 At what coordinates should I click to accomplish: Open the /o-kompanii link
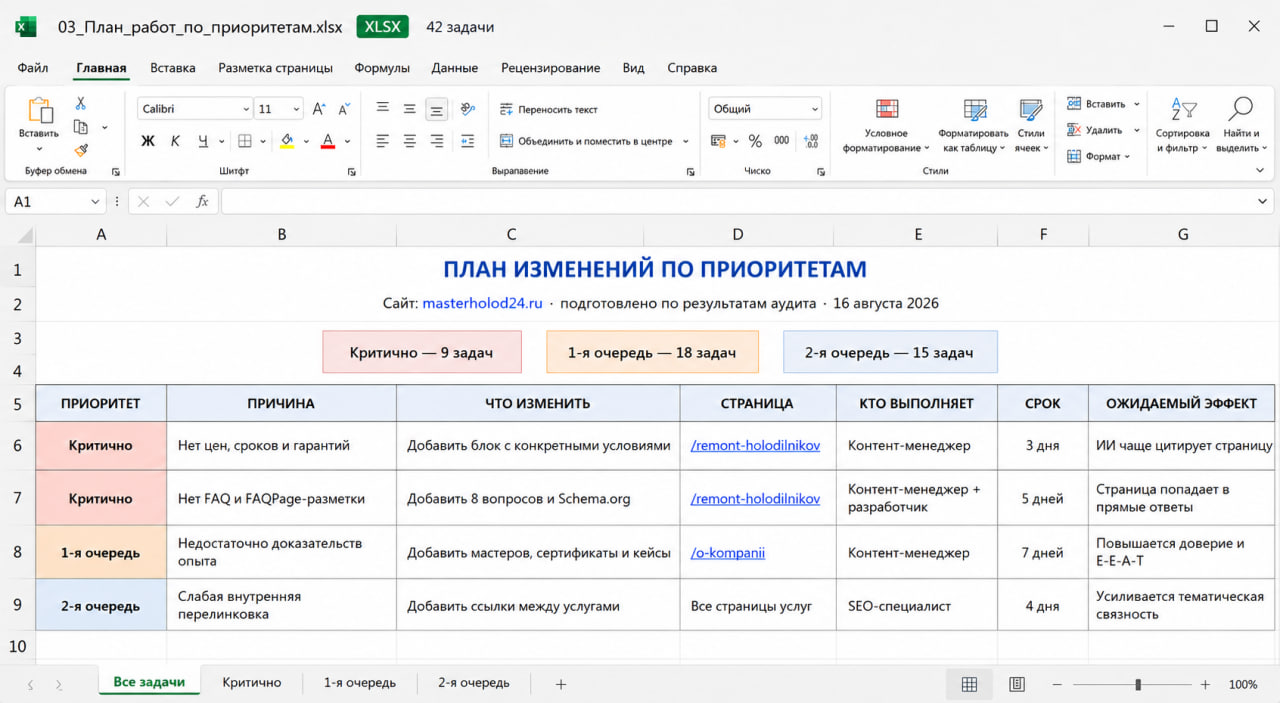(728, 552)
